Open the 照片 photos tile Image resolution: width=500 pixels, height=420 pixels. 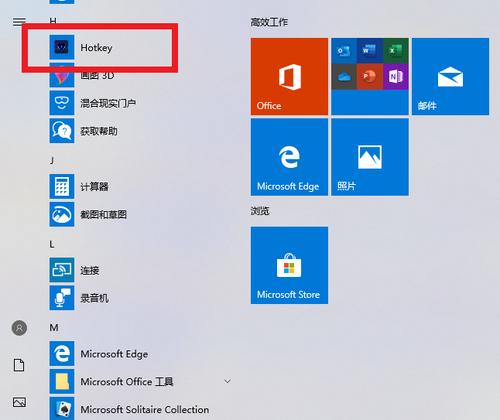(x=370, y=157)
